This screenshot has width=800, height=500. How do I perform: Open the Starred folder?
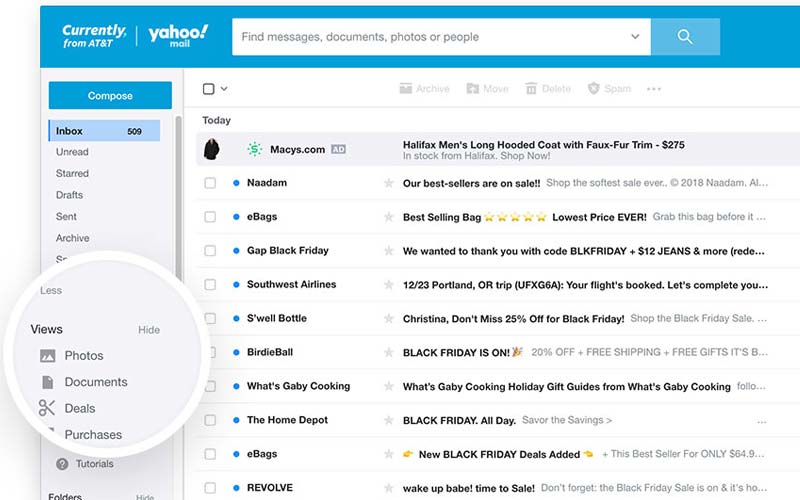[x=72, y=173]
